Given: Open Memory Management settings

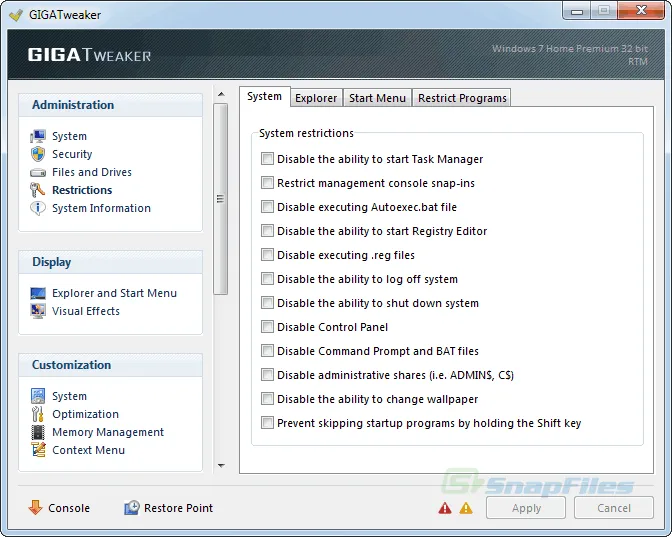Looking at the screenshot, I should click(x=108, y=432).
